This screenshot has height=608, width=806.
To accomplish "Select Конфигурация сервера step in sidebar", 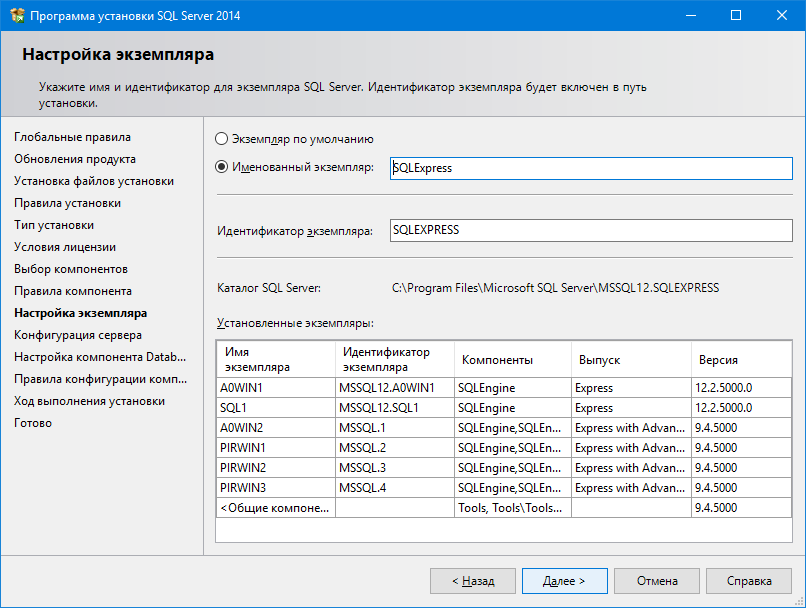I will [77, 335].
